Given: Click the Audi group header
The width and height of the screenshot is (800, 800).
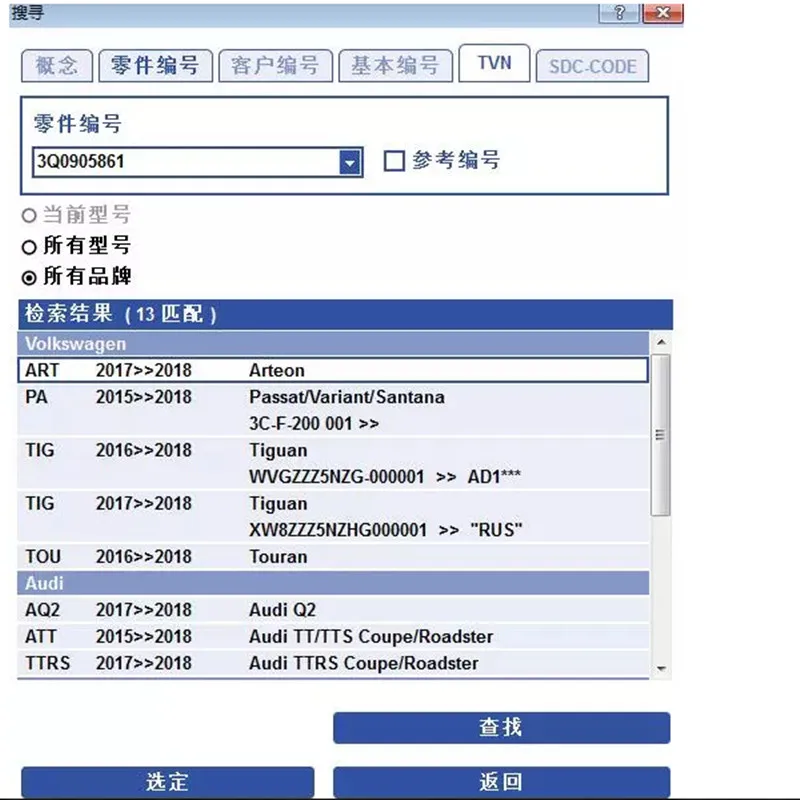Looking at the screenshot, I should (x=333, y=583).
